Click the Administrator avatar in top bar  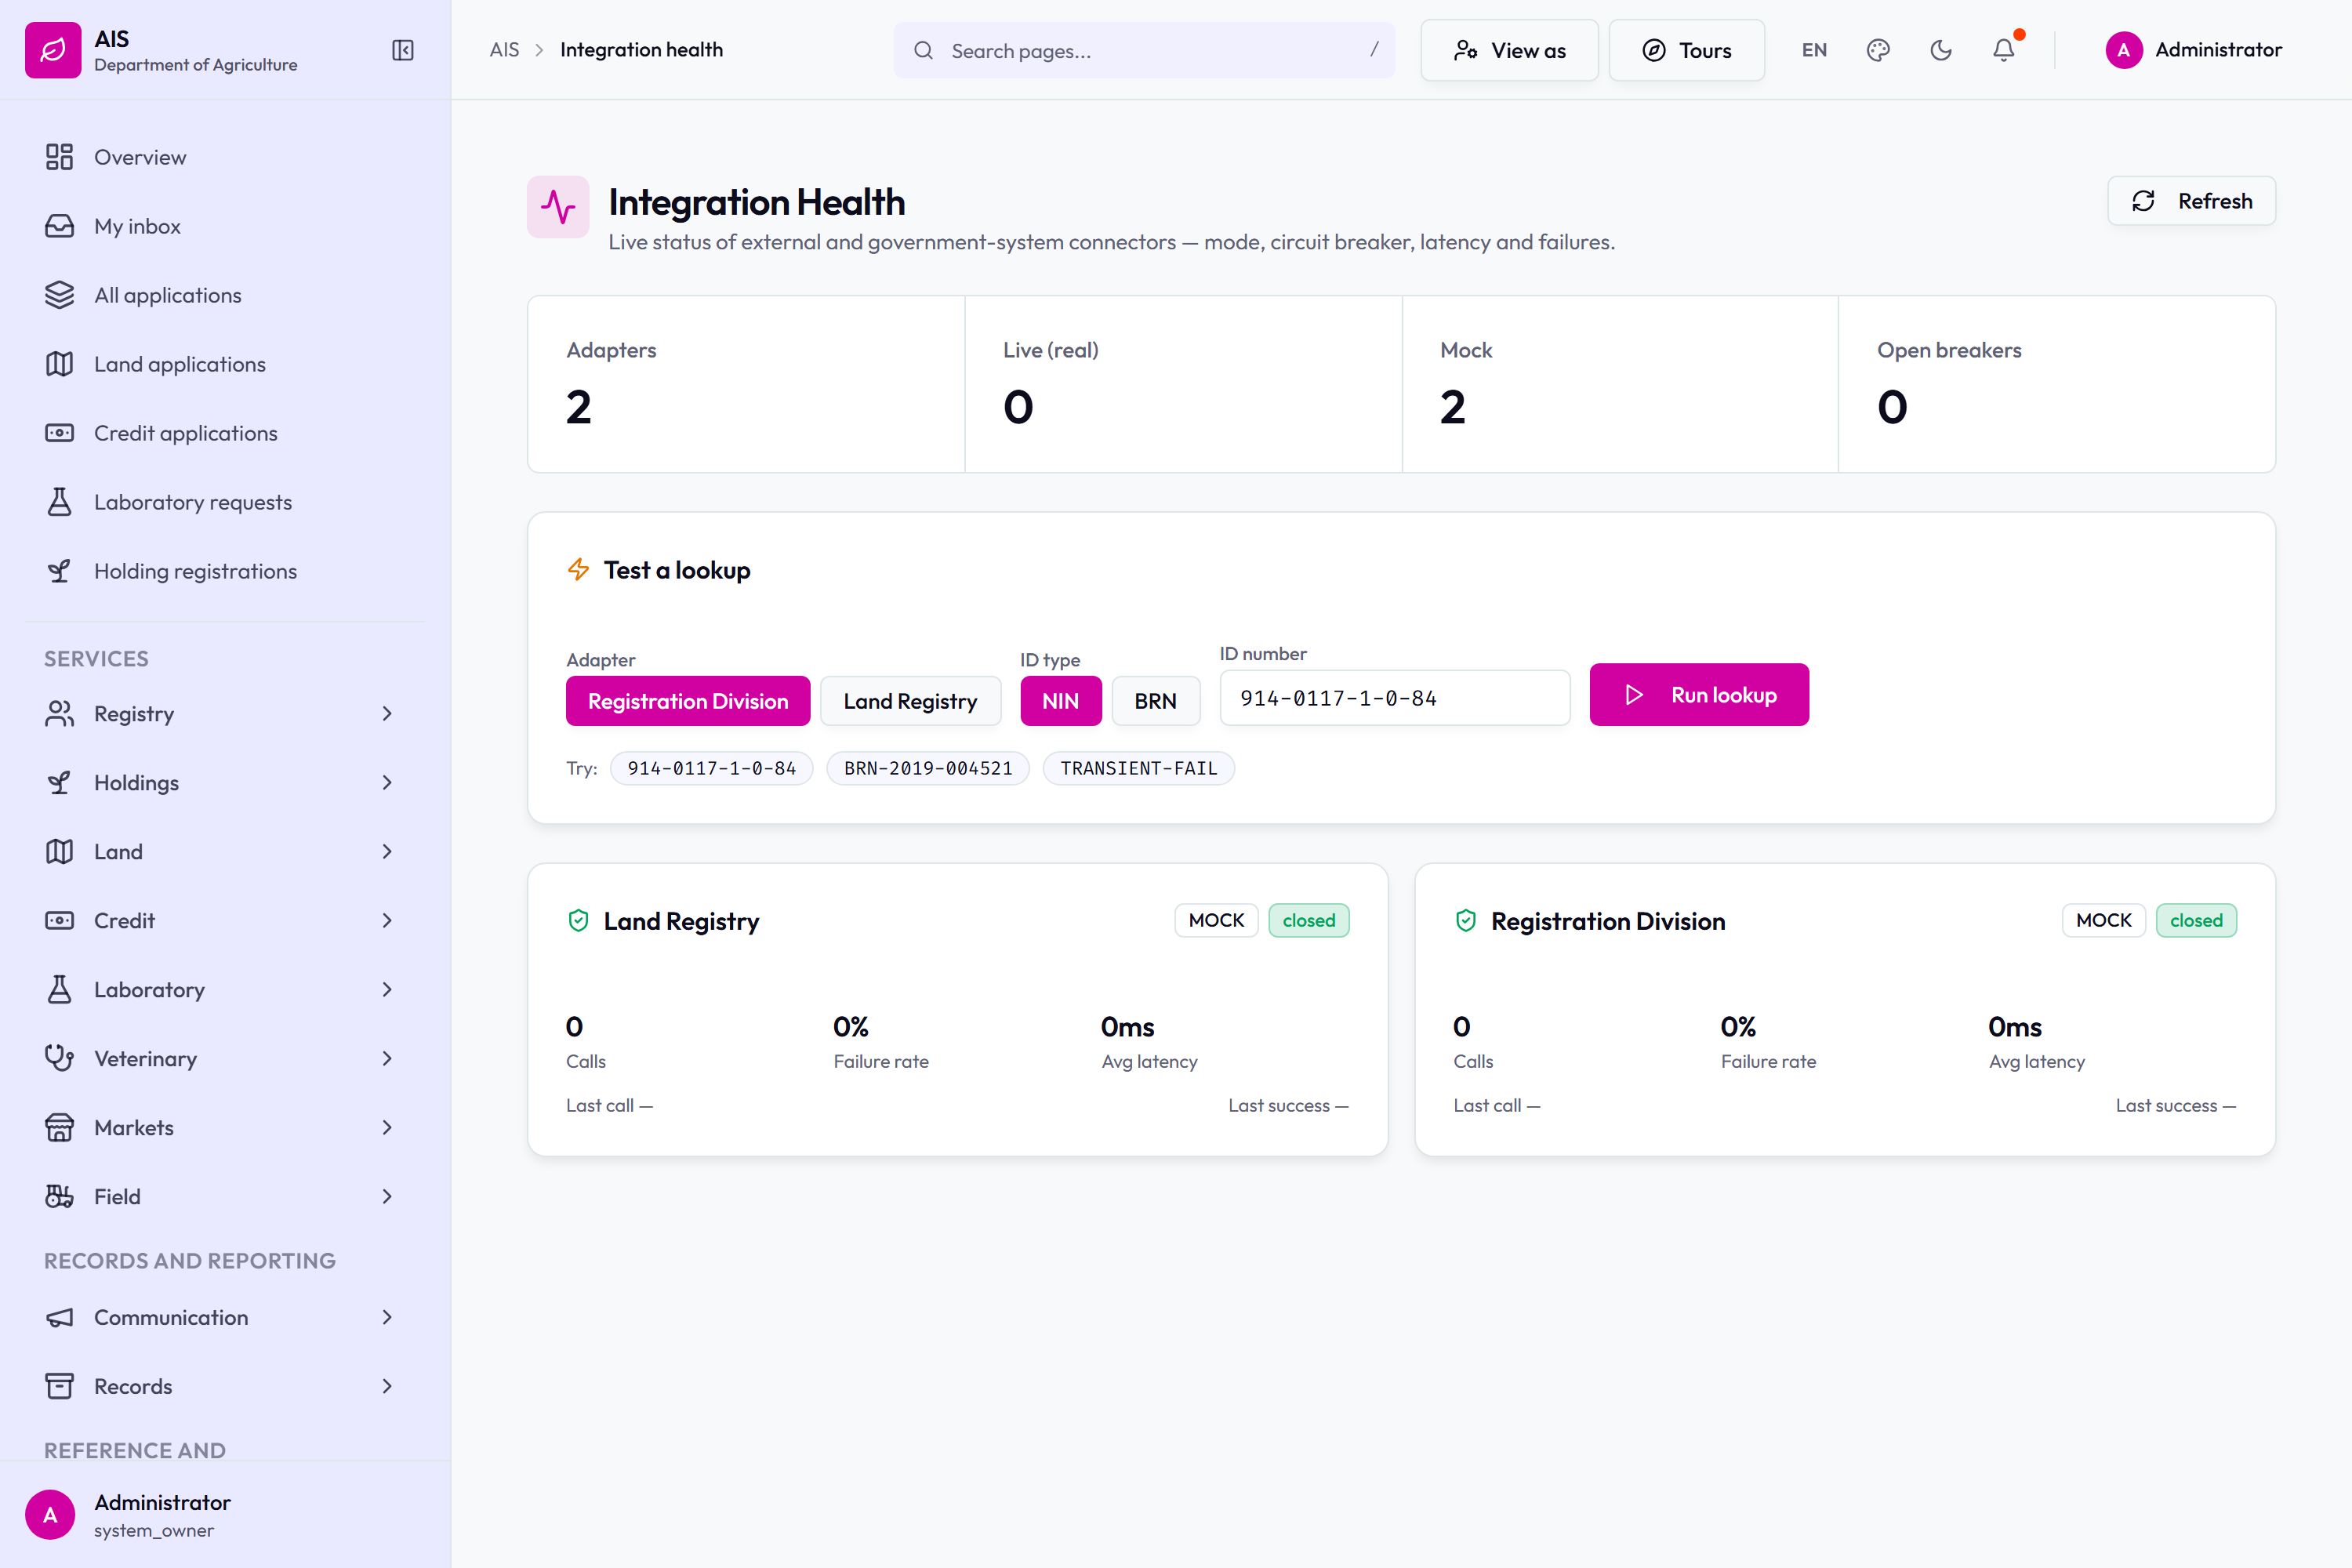click(2124, 50)
